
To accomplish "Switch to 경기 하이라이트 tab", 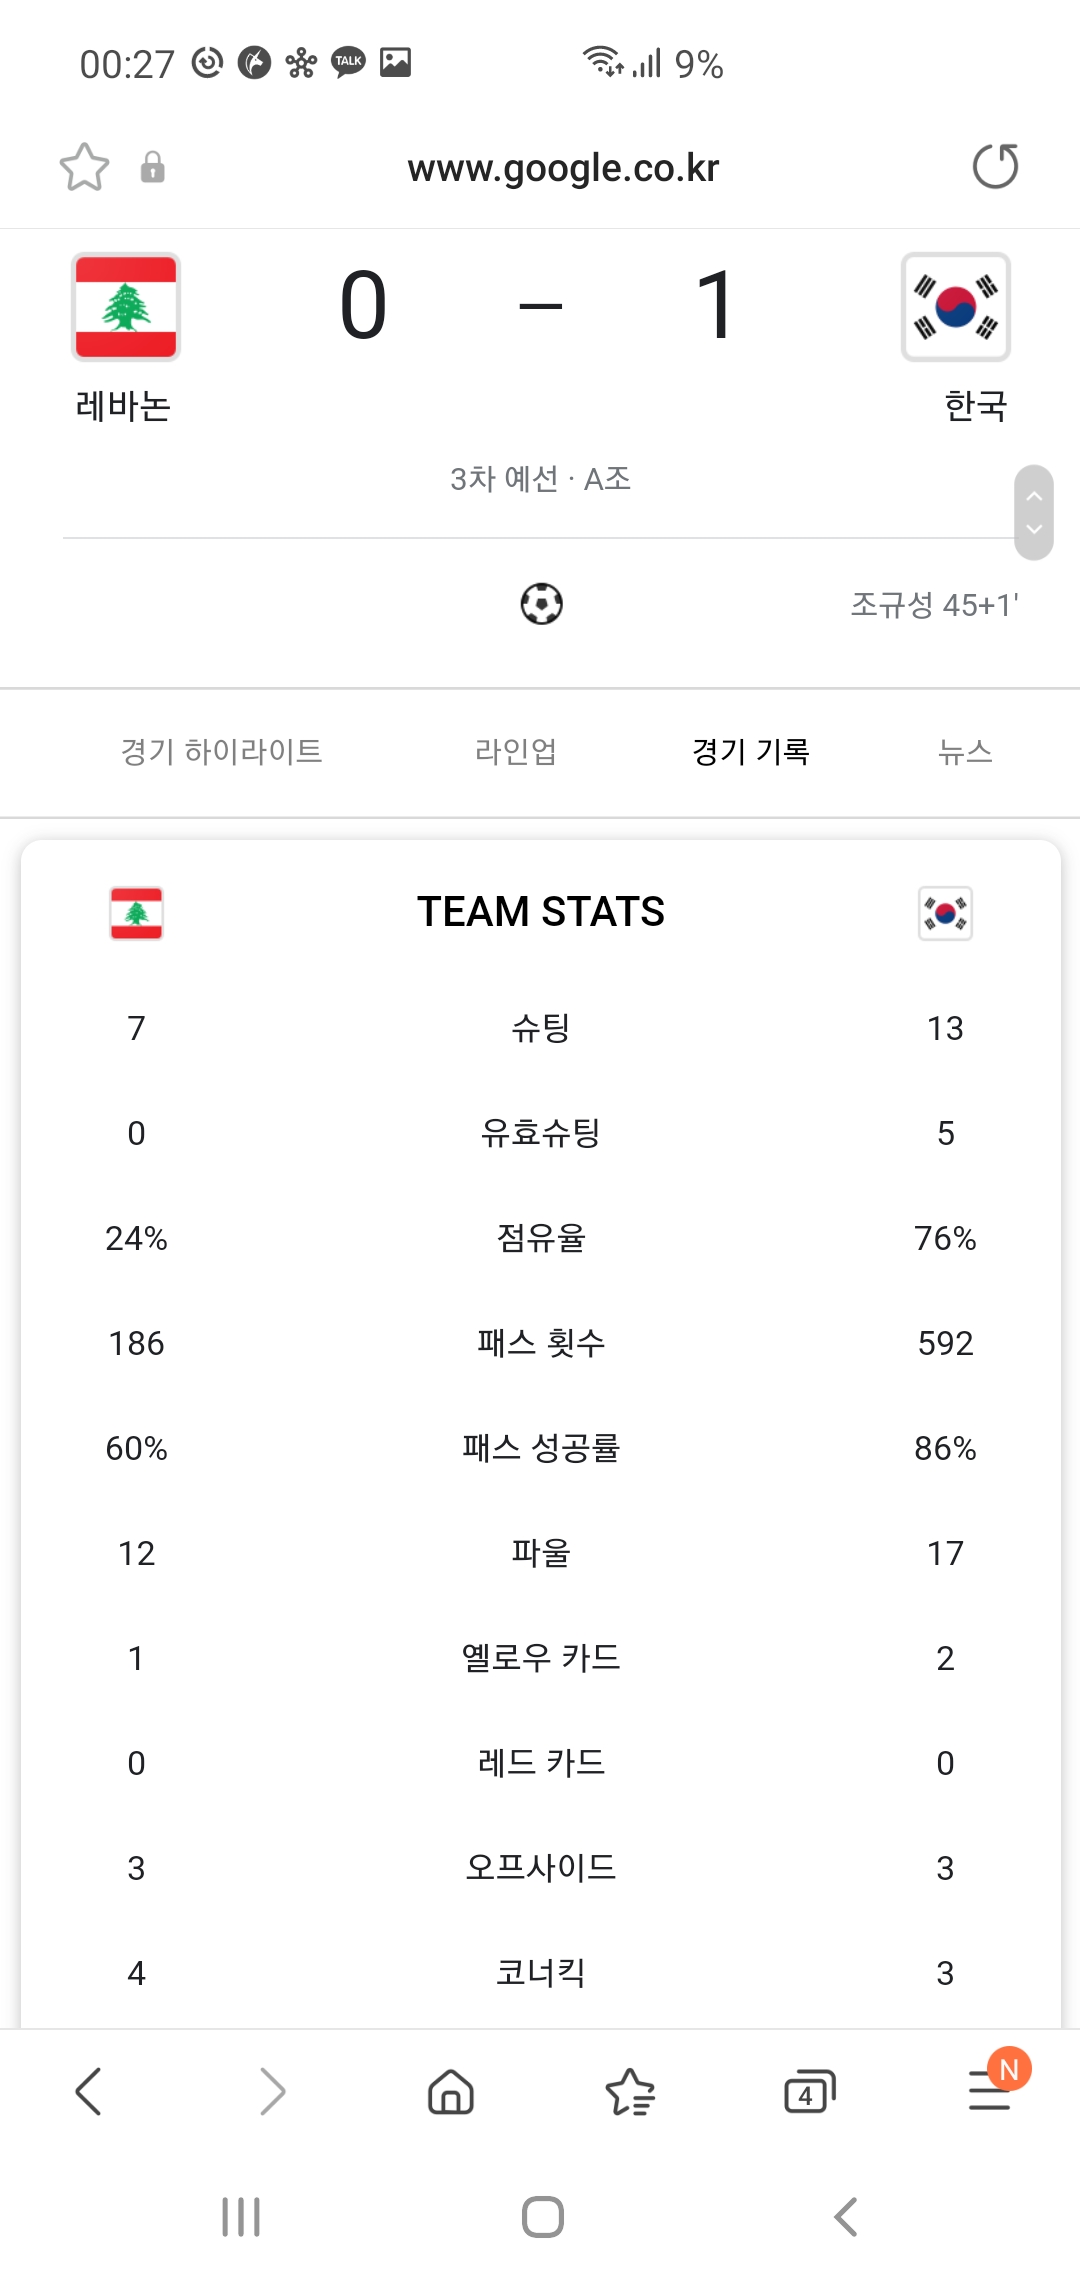I will 221,751.
